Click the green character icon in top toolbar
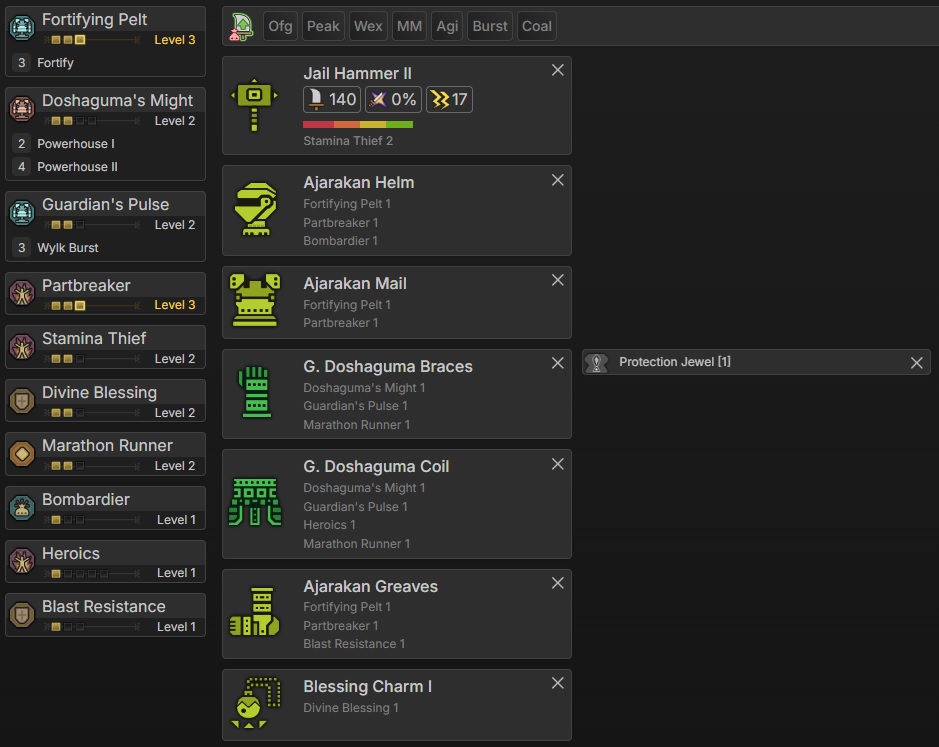 [x=241, y=26]
